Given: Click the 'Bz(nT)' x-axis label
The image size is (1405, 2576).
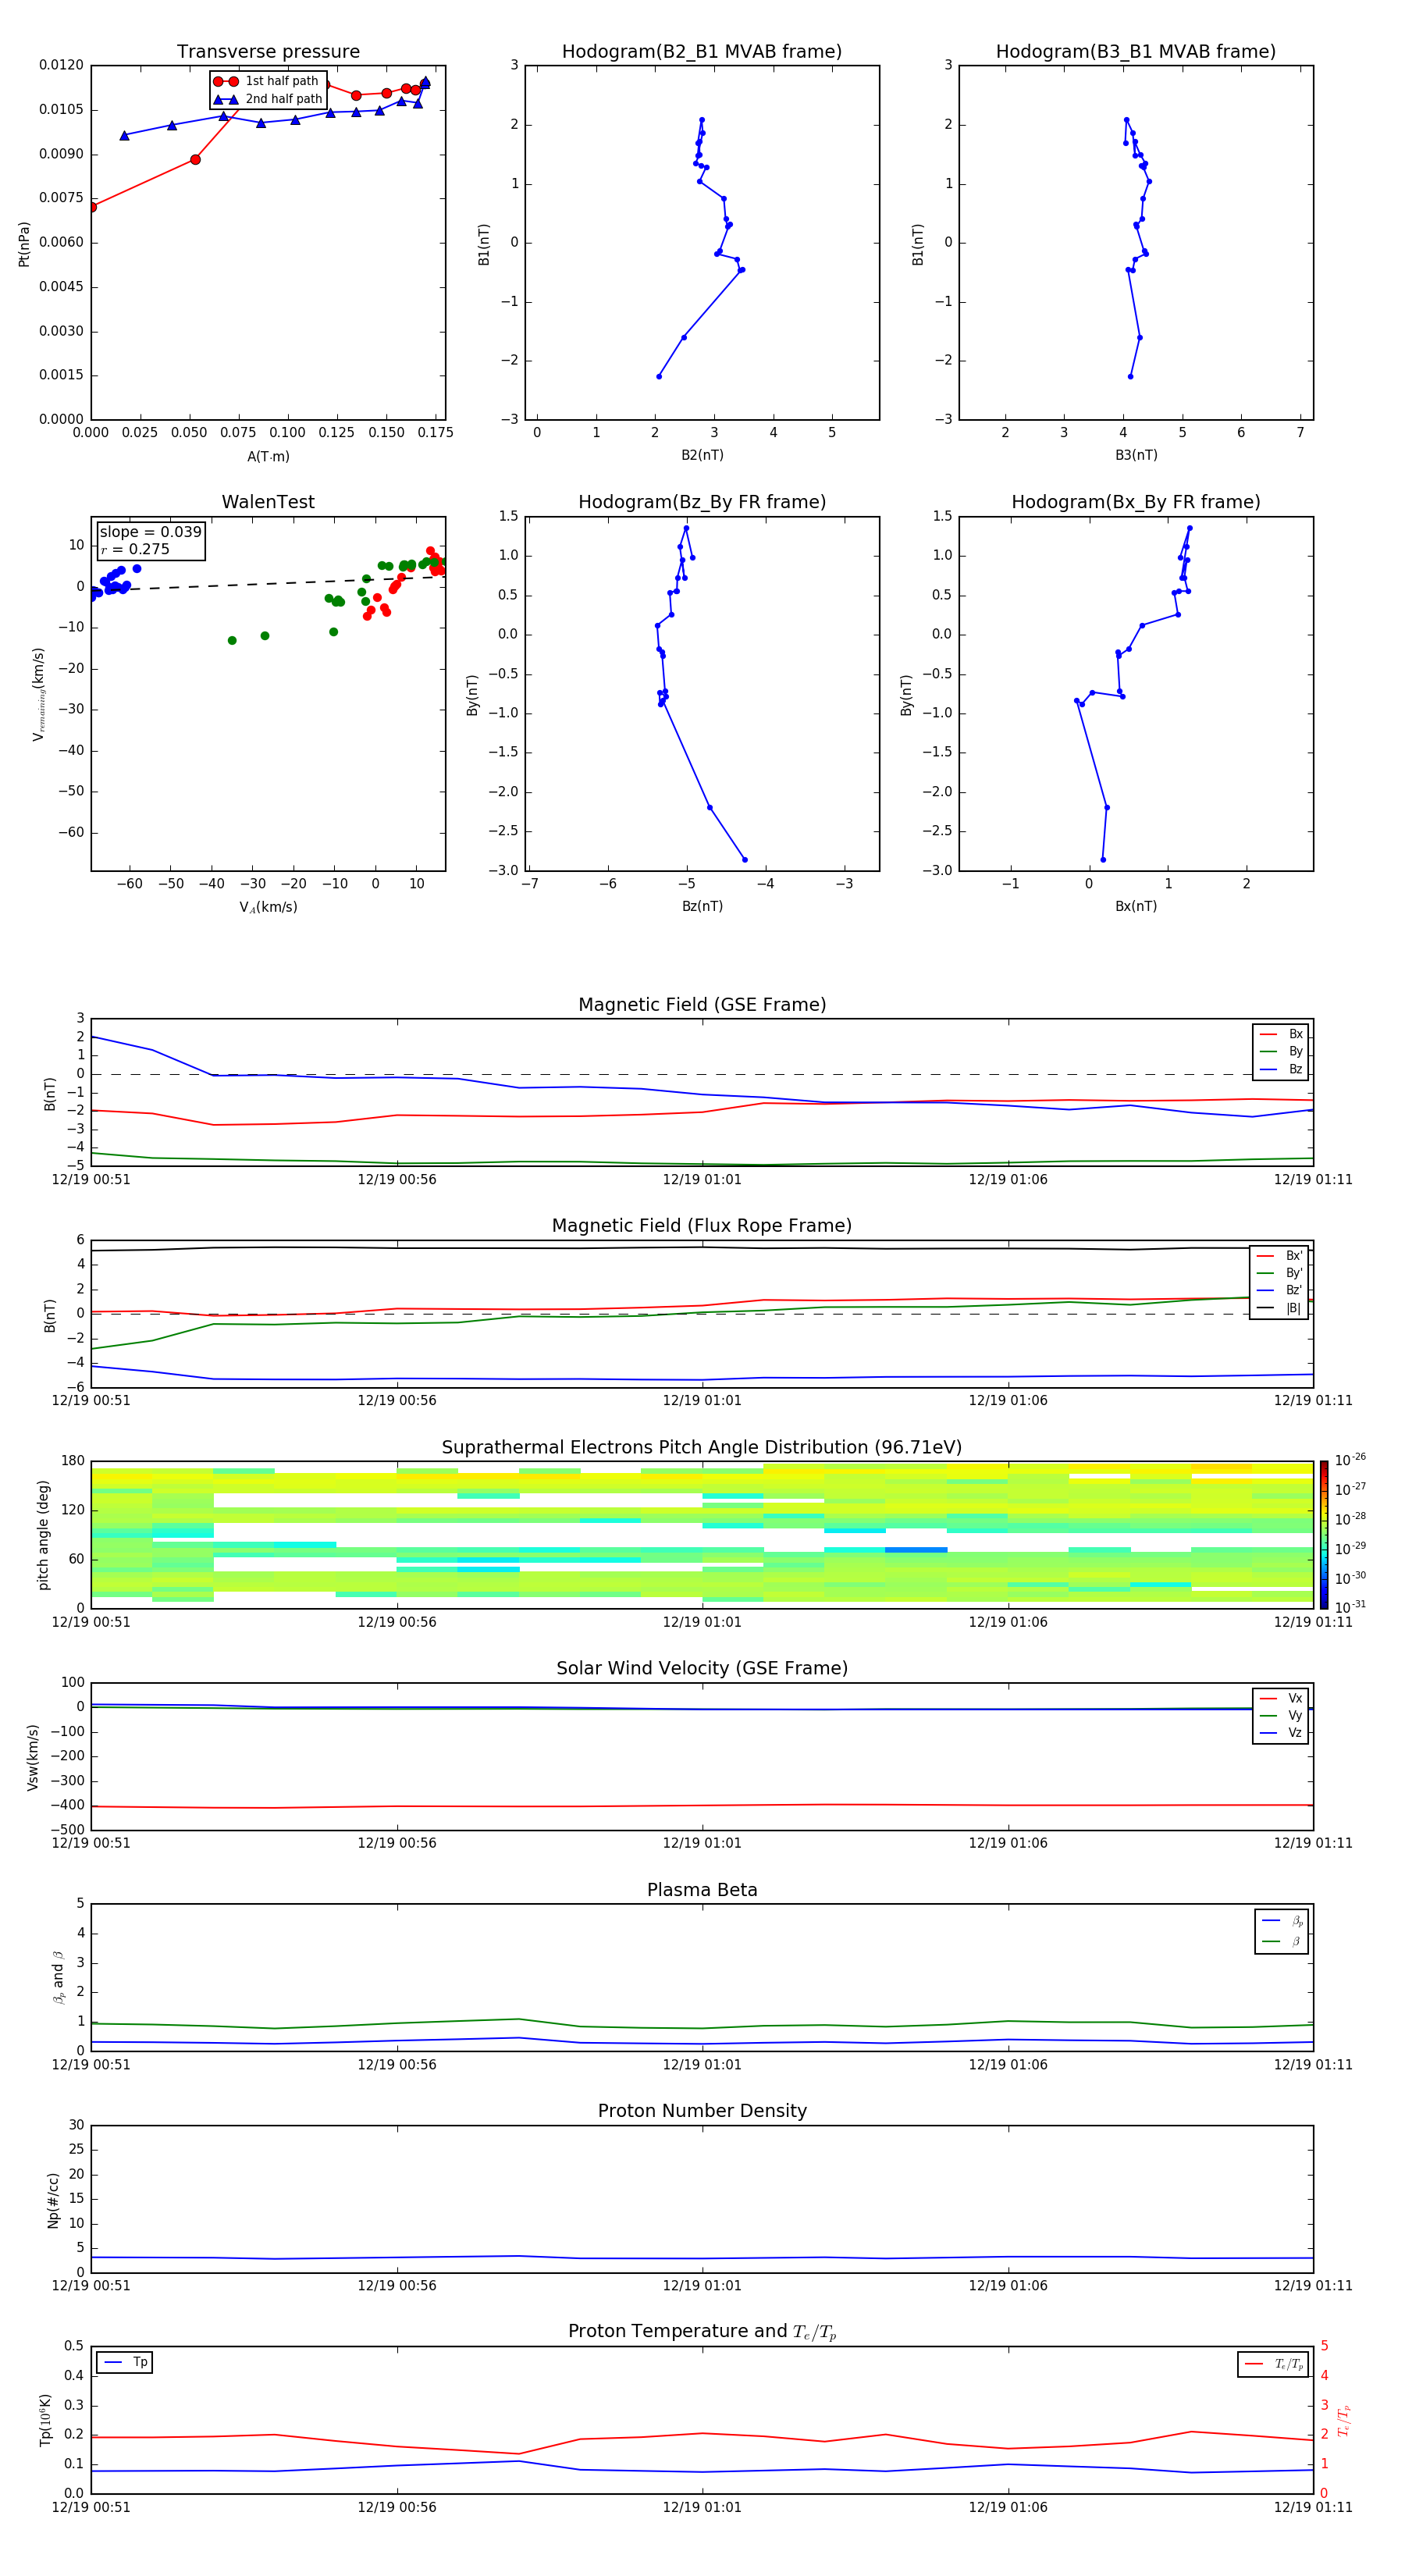Looking at the screenshot, I should click(702, 906).
